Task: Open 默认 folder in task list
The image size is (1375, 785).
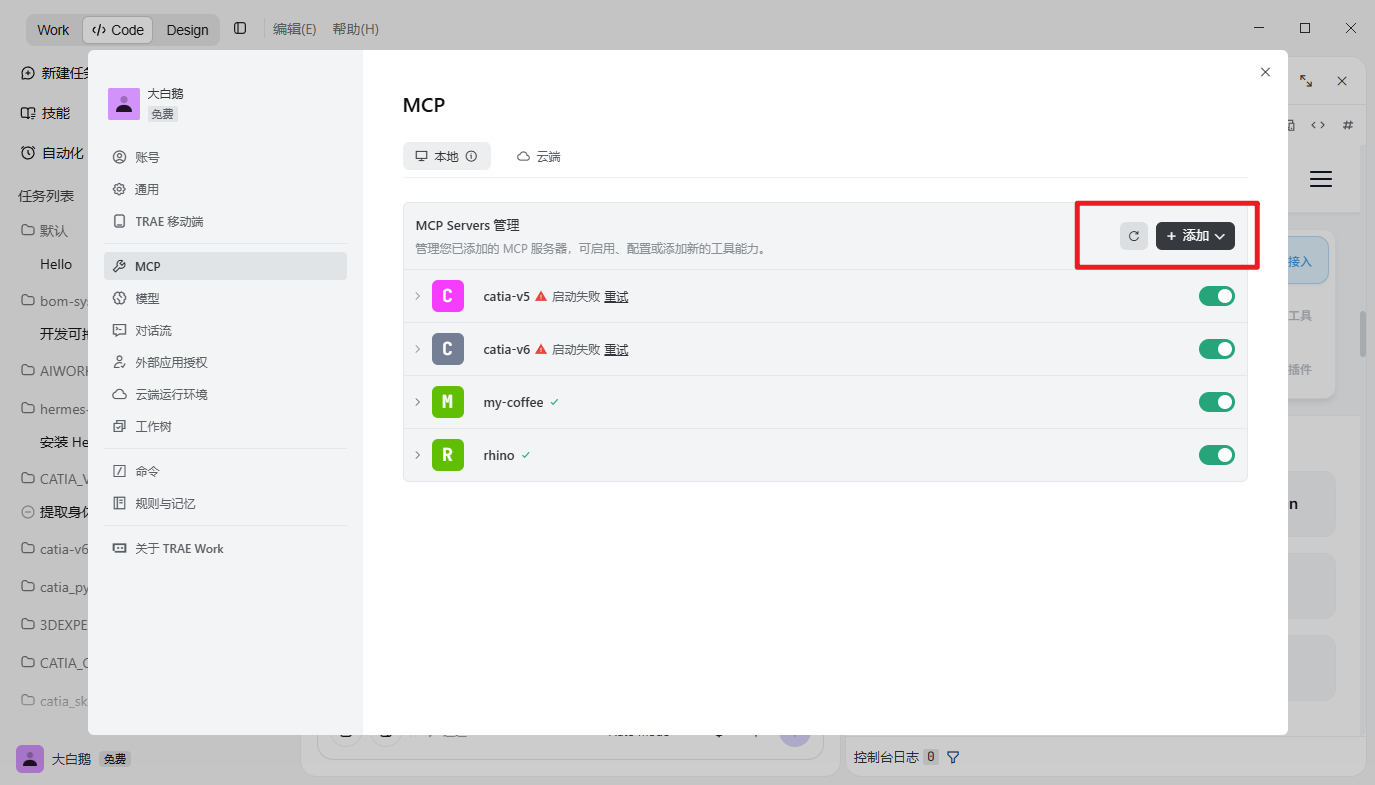Action: (45, 230)
